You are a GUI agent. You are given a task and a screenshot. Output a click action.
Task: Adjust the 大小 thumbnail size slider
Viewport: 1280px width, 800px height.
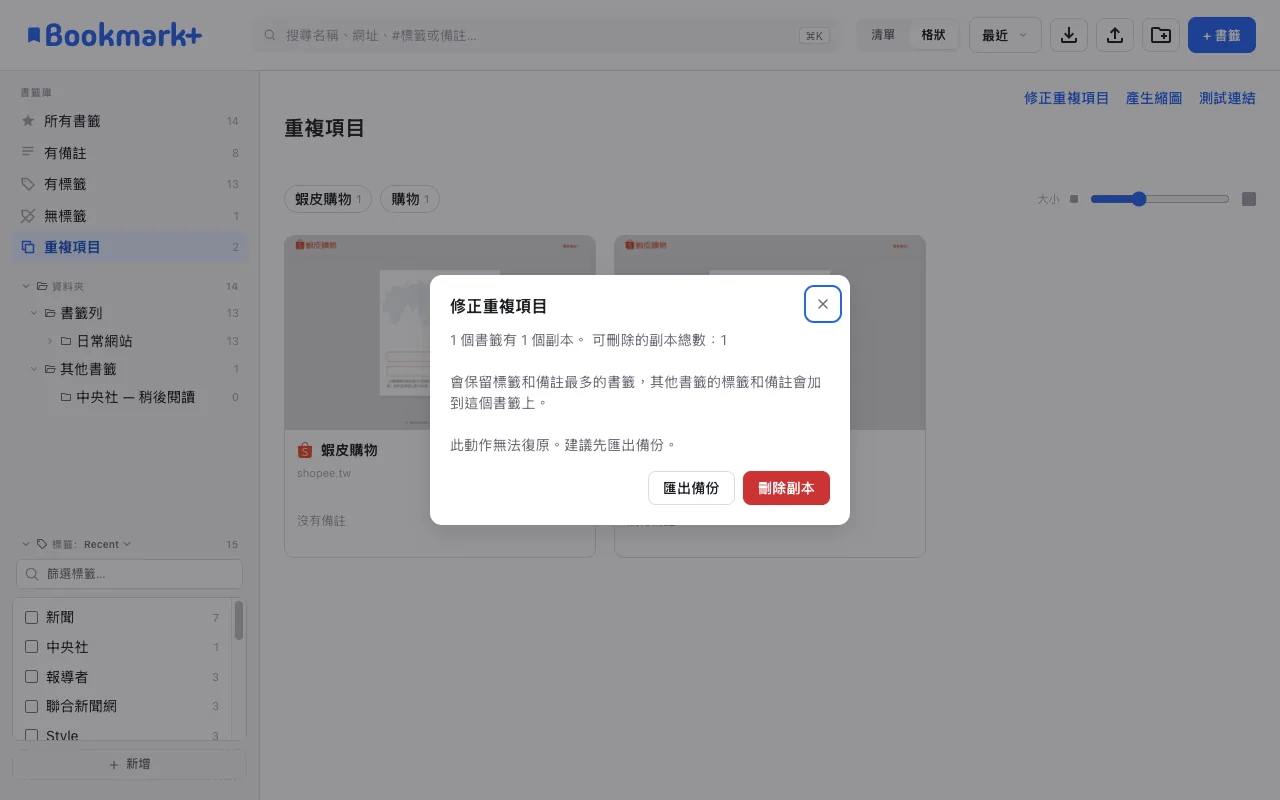coord(1160,199)
